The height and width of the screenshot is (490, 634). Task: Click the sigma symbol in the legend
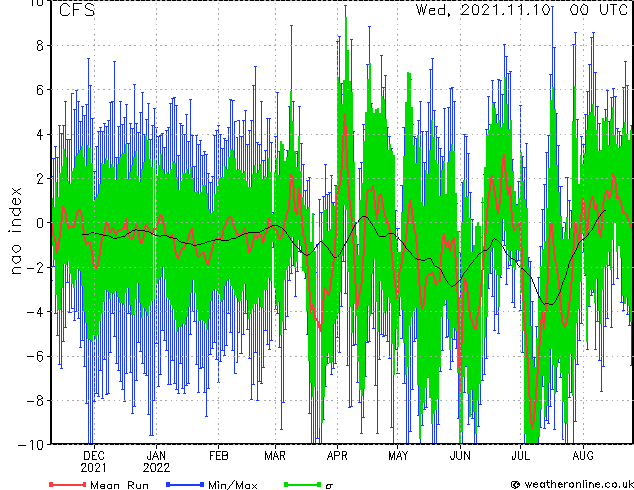pyautogui.click(x=329, y=486)
